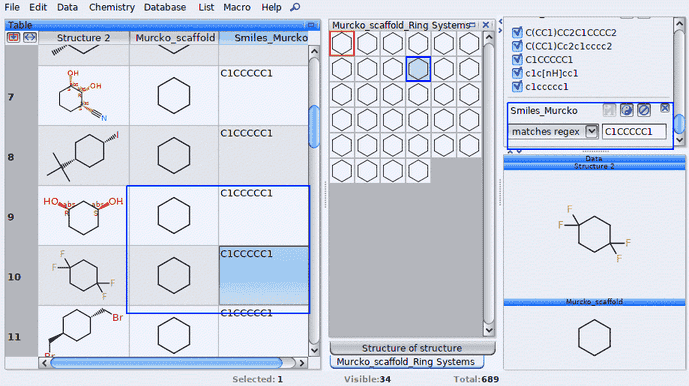Toggle the C(CC1)CC2C1CCCC2 checkbox
Viewport: 689px width, 386px height.
click(x=517, y=32)
